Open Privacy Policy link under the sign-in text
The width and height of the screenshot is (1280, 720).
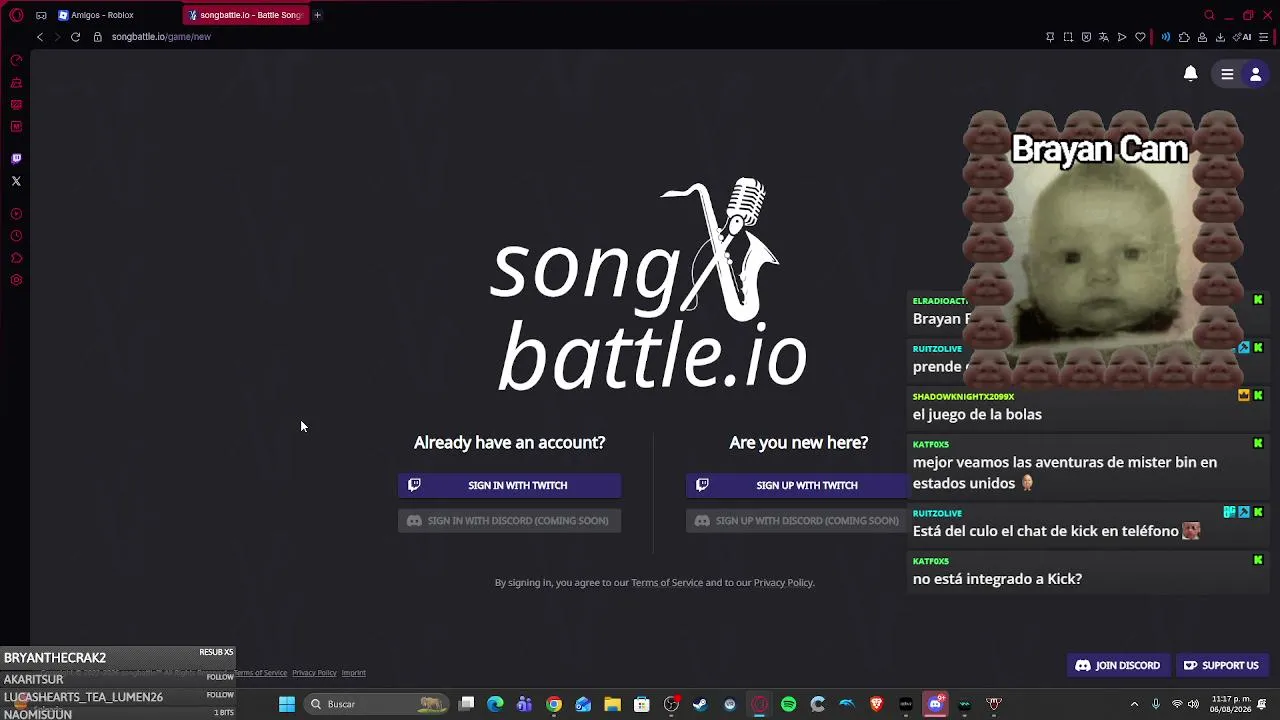pos(783,583)
